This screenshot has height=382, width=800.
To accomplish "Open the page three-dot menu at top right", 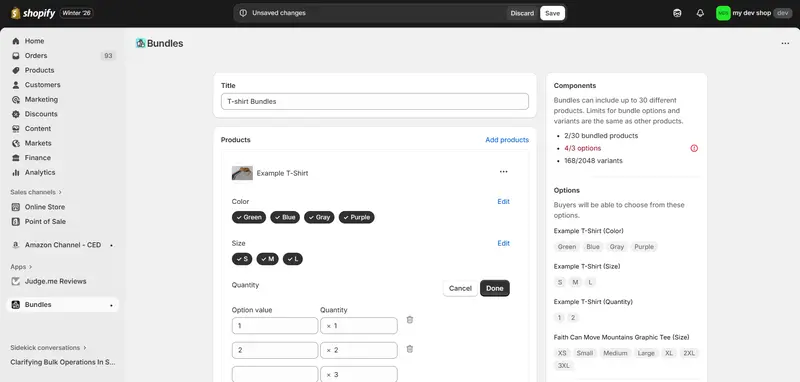I will [785, 44].
